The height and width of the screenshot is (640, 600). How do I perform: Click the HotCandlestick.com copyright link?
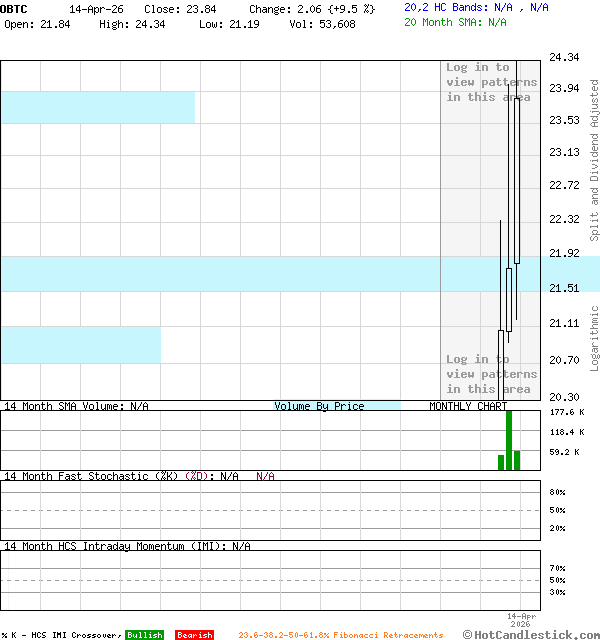[x=531, y=634]
